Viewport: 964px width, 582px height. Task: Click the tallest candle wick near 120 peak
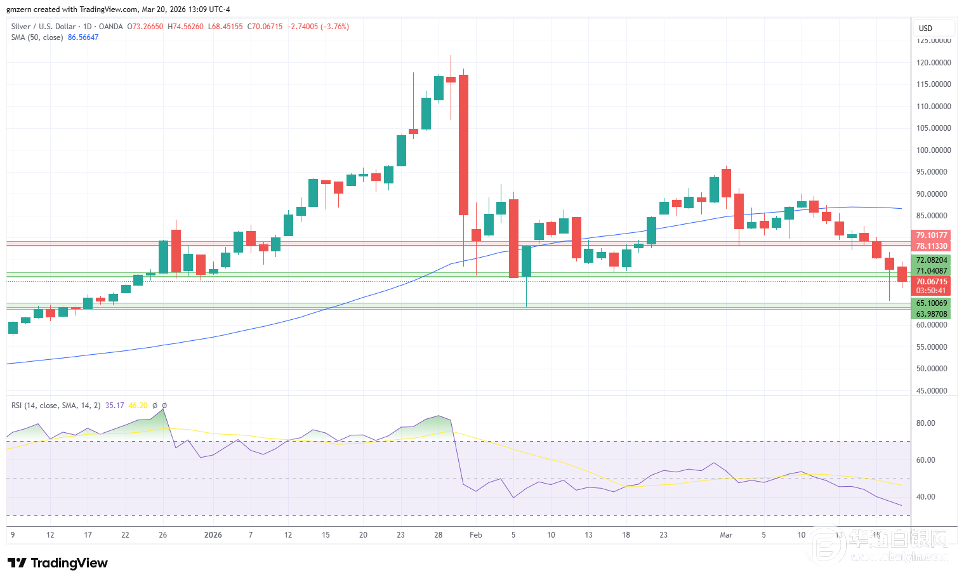pyautogui.click(x=450, y=62)
